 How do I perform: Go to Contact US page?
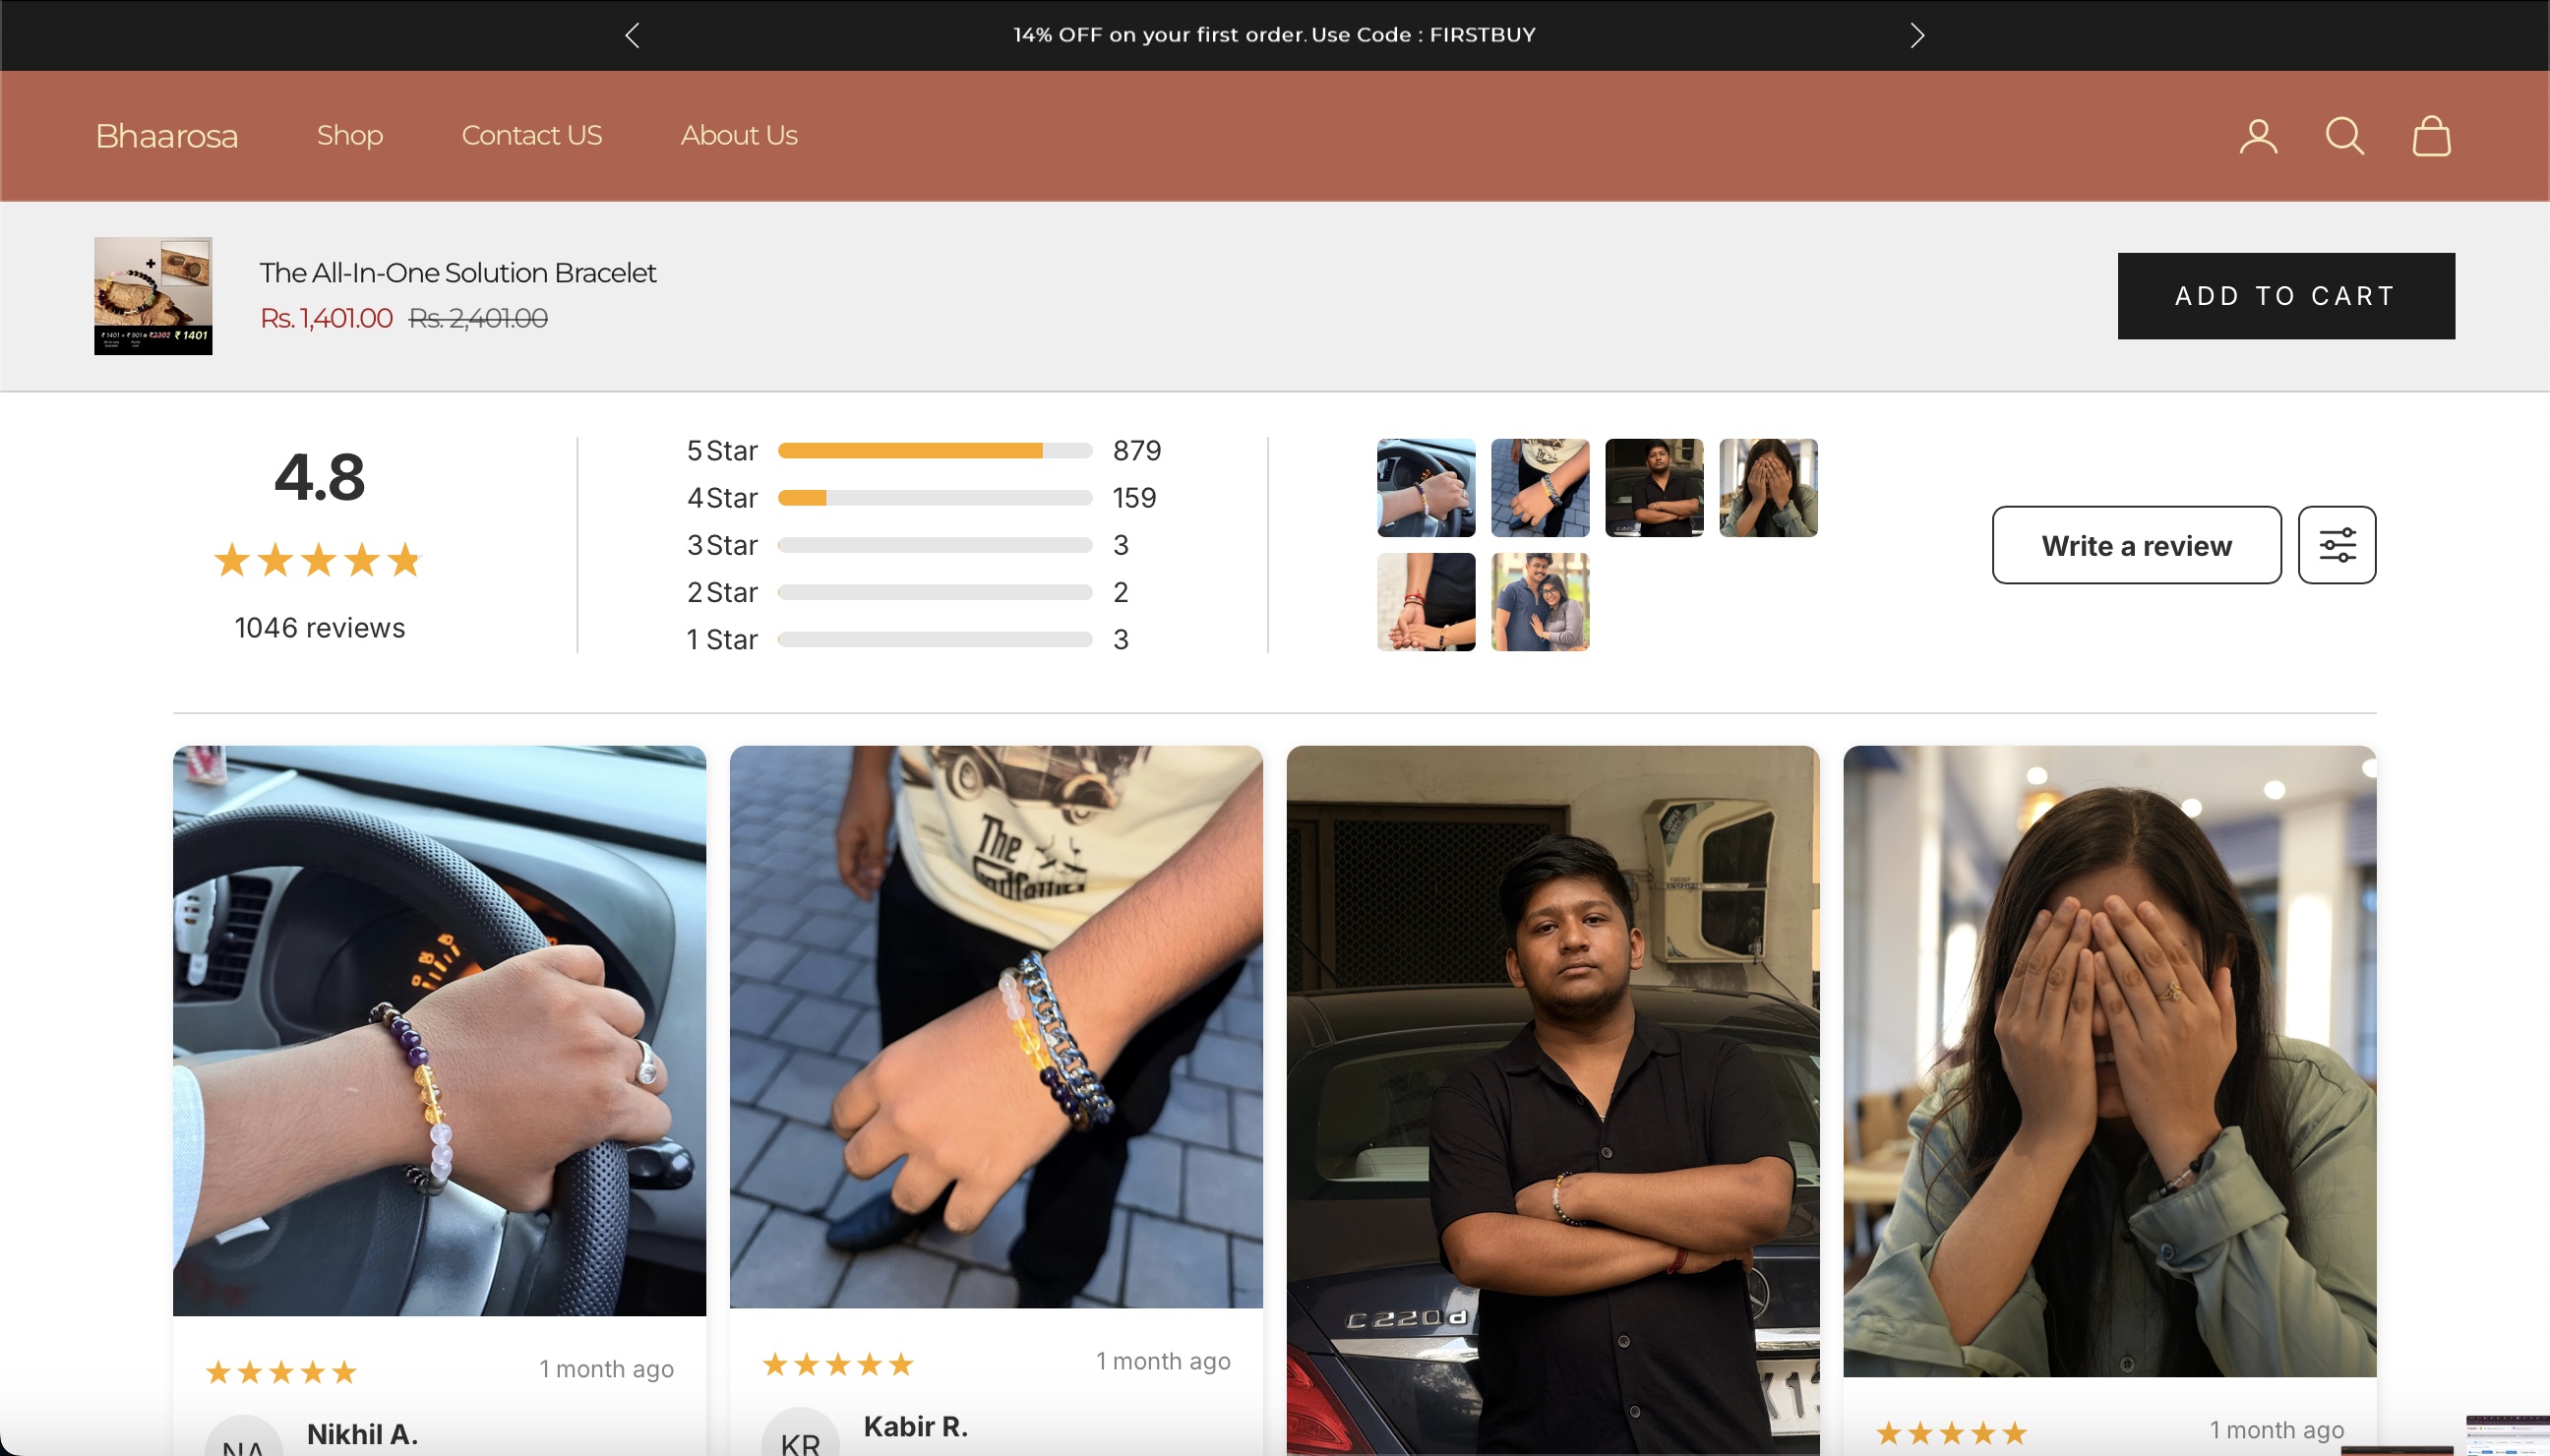531,135
